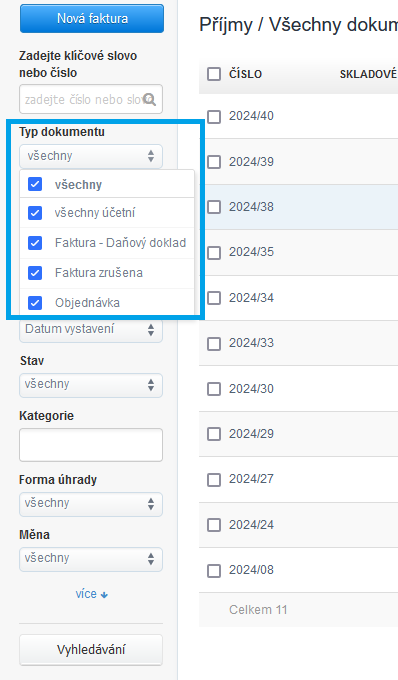Click the SKLADOVÉ column header

(368, 74)
